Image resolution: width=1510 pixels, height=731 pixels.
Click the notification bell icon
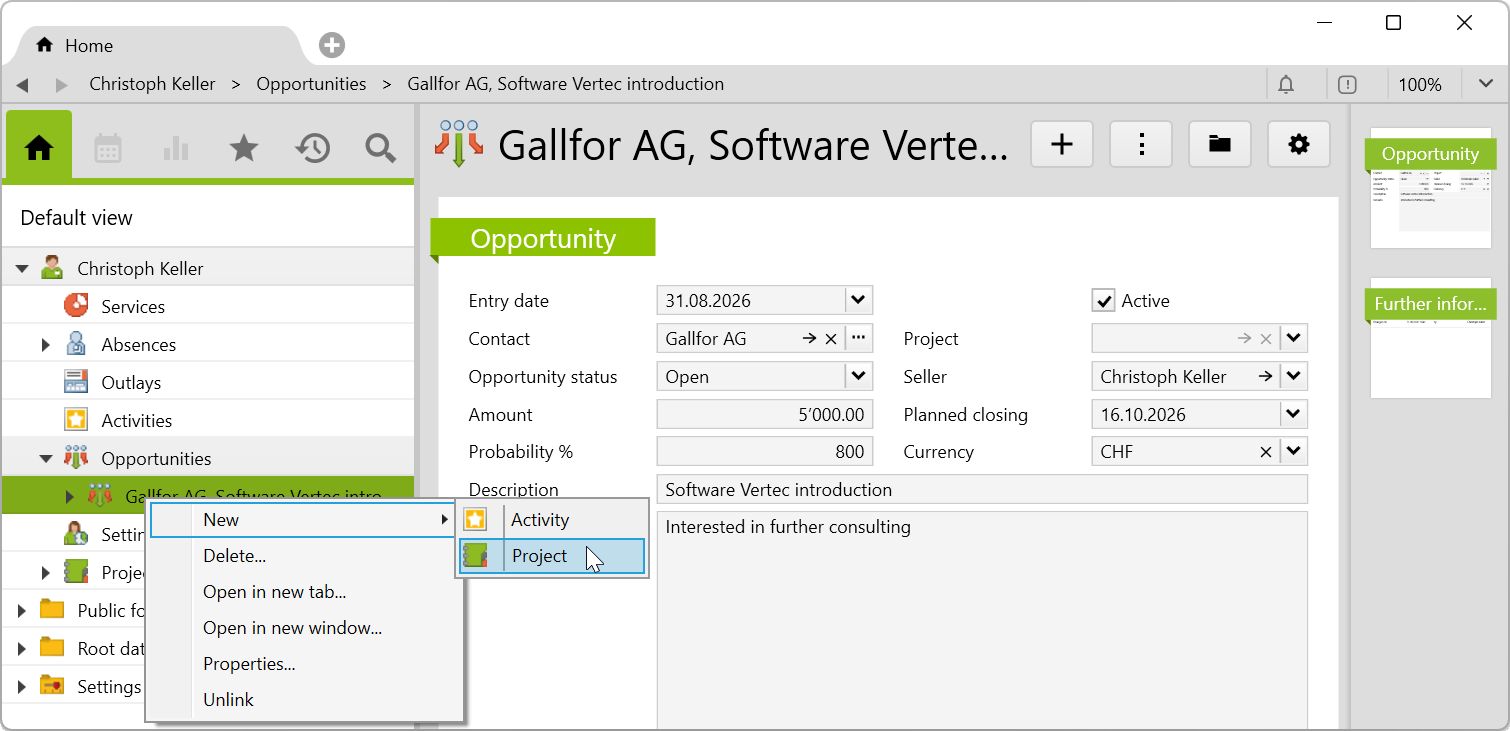coord(1286,85)
